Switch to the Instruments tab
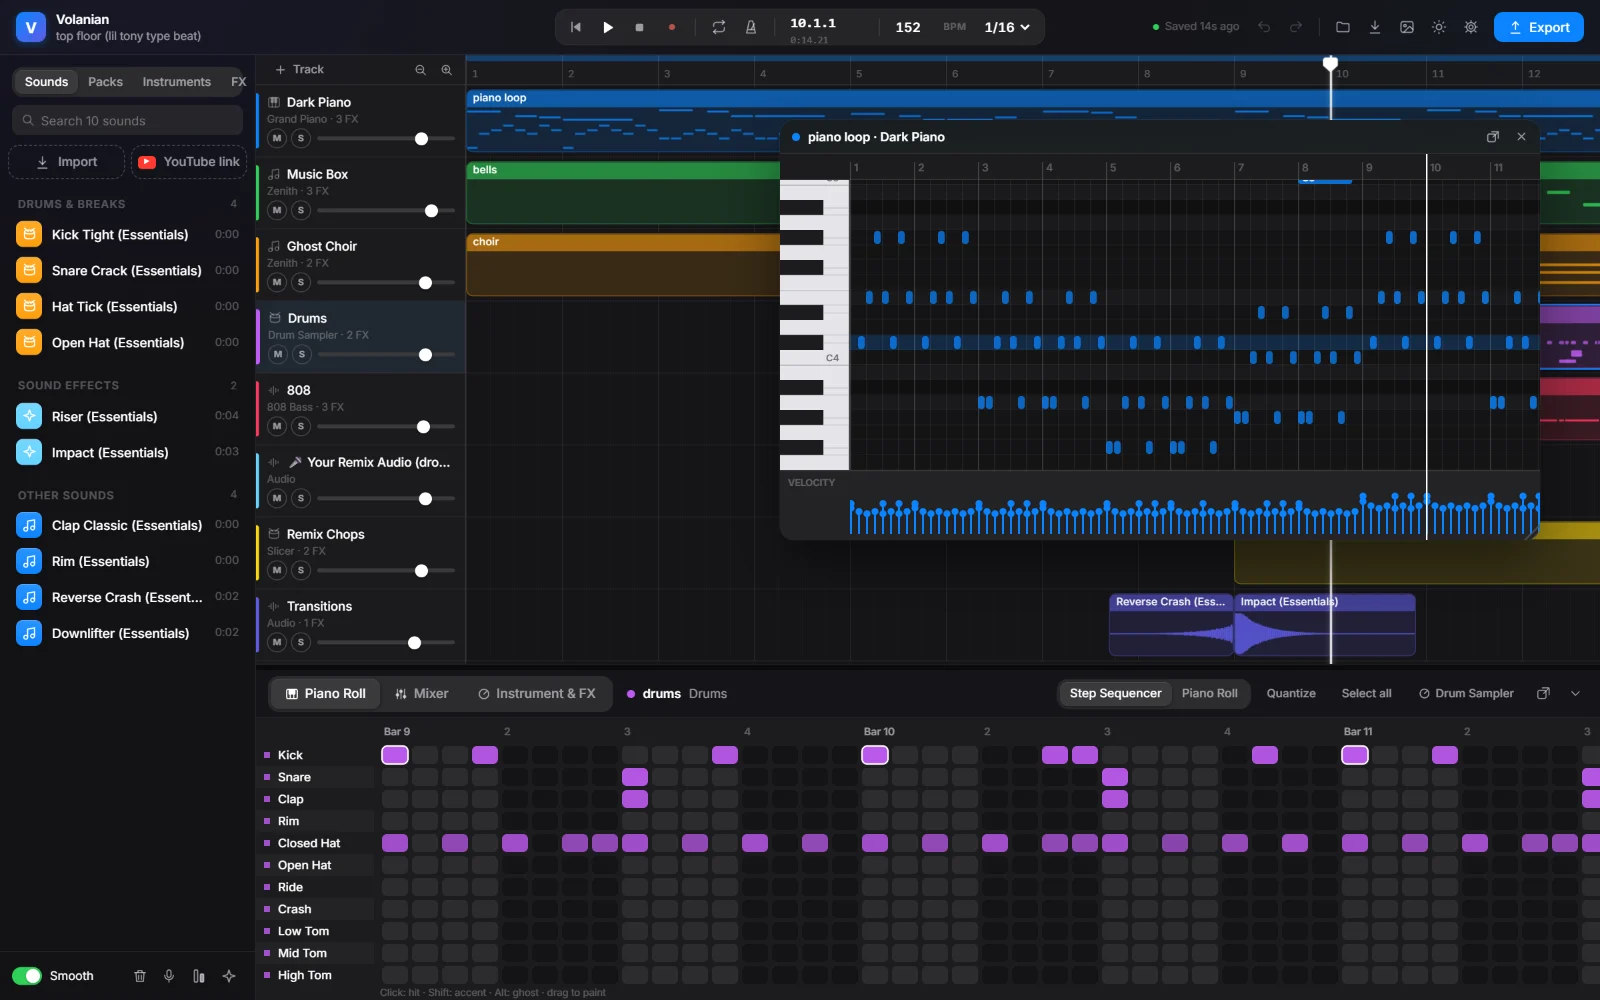The image size is (1600, 1000). [176, 82]
